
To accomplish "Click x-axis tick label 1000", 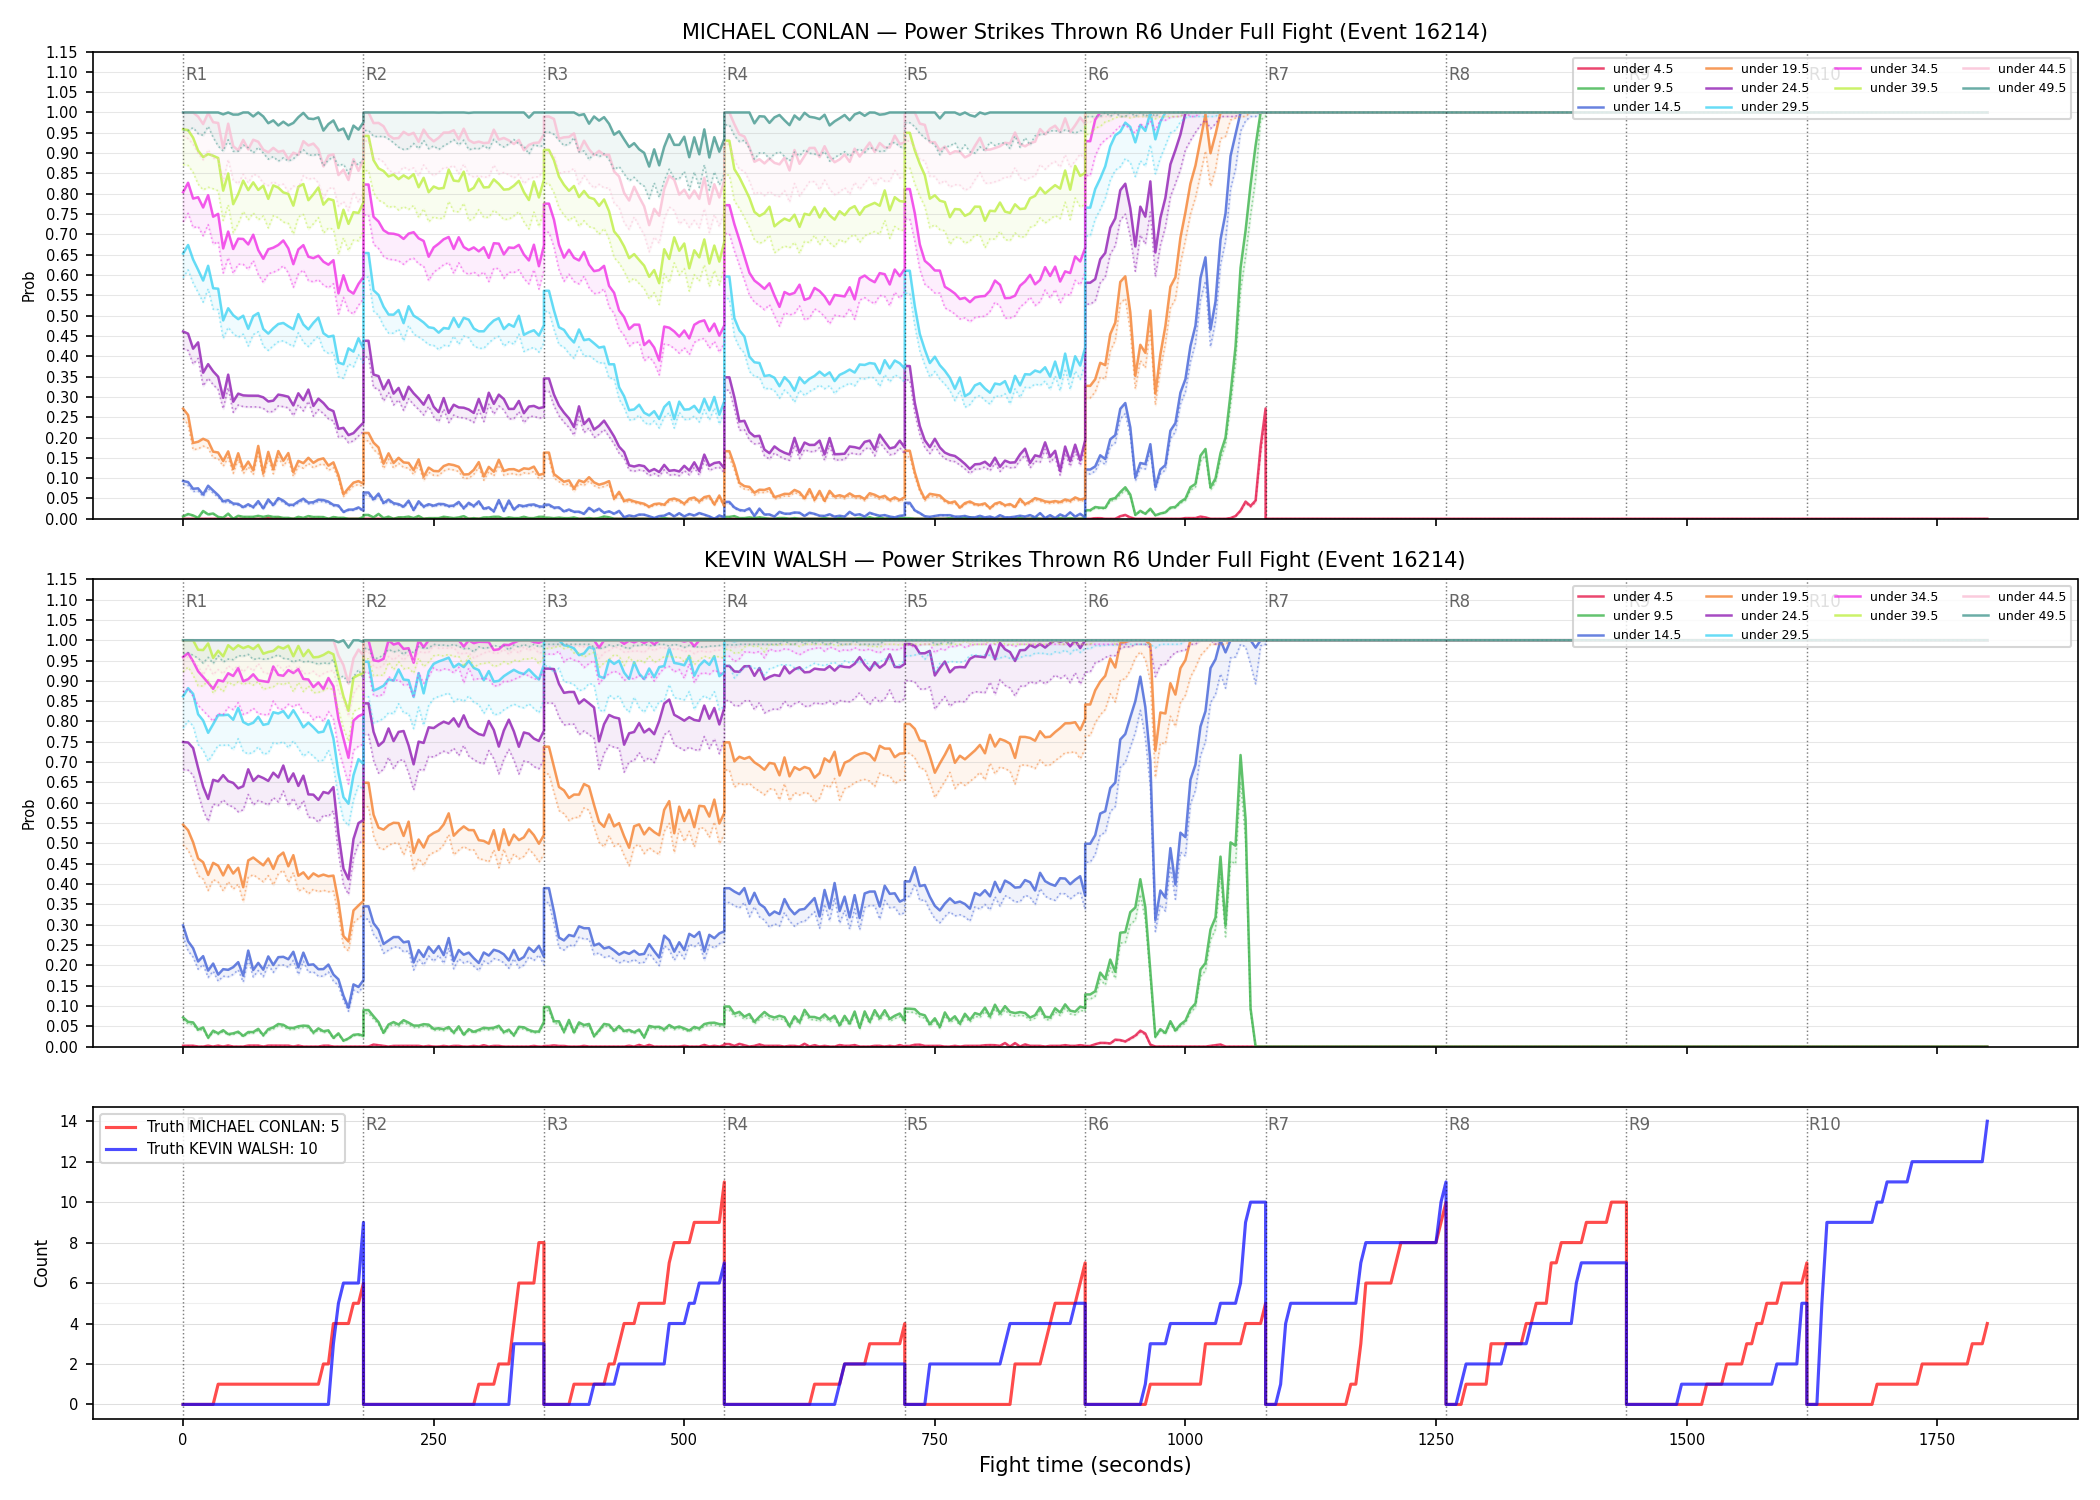I will pos(1185,1440).
